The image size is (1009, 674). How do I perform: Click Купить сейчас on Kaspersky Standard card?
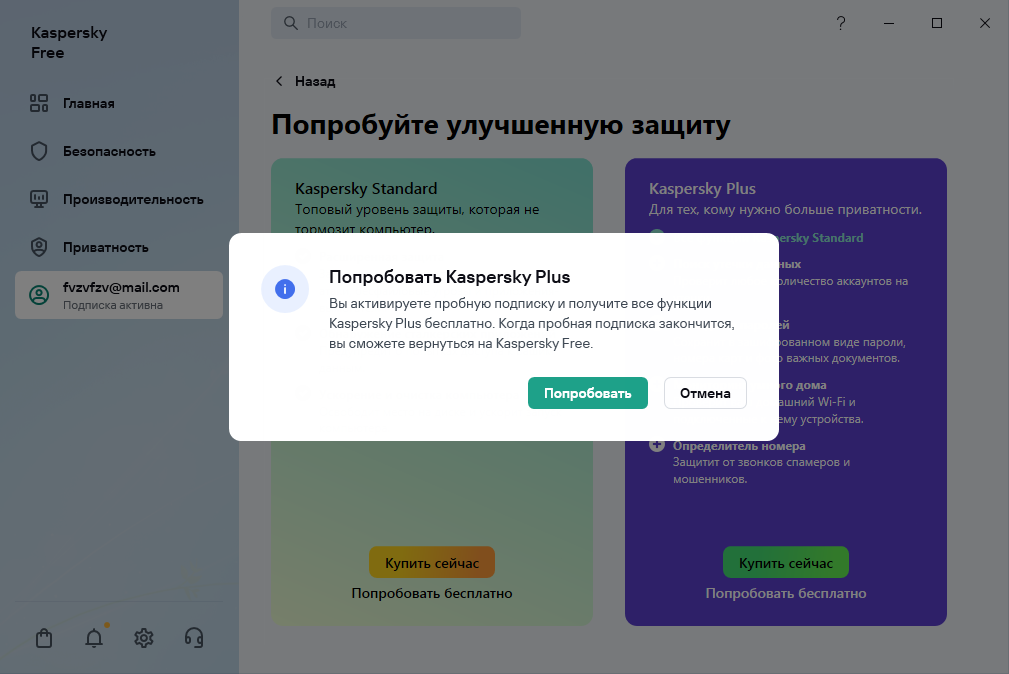[432, 563]
